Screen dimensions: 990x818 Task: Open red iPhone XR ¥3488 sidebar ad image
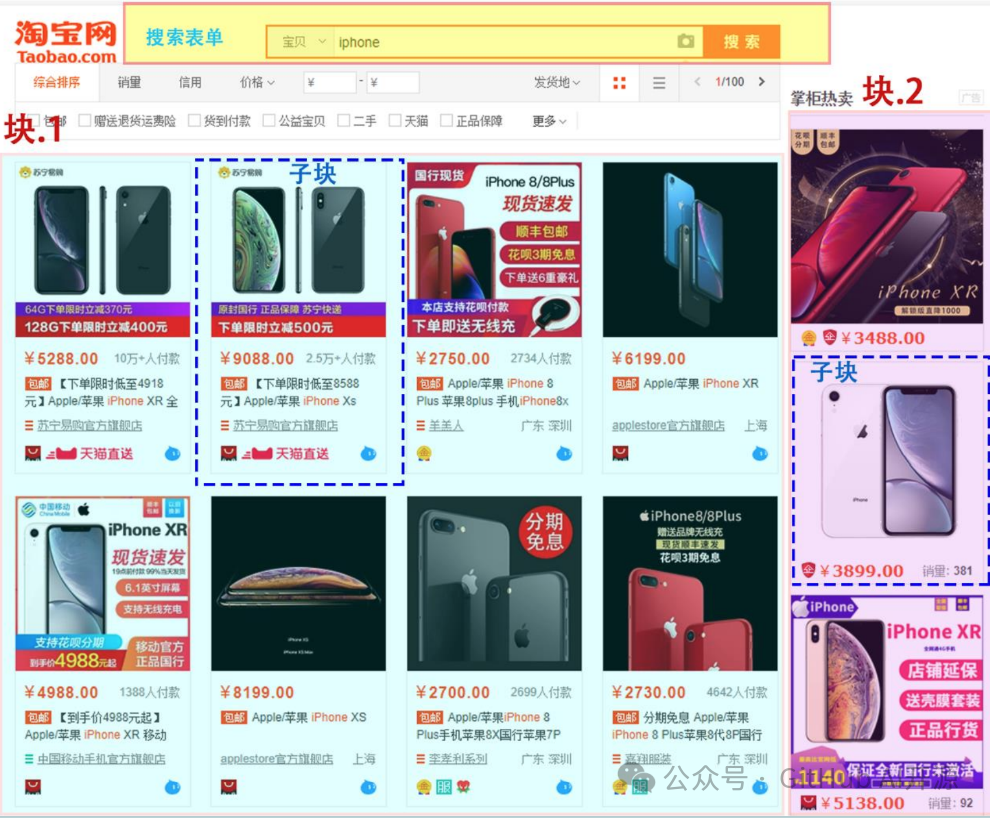tap(887, 227)
